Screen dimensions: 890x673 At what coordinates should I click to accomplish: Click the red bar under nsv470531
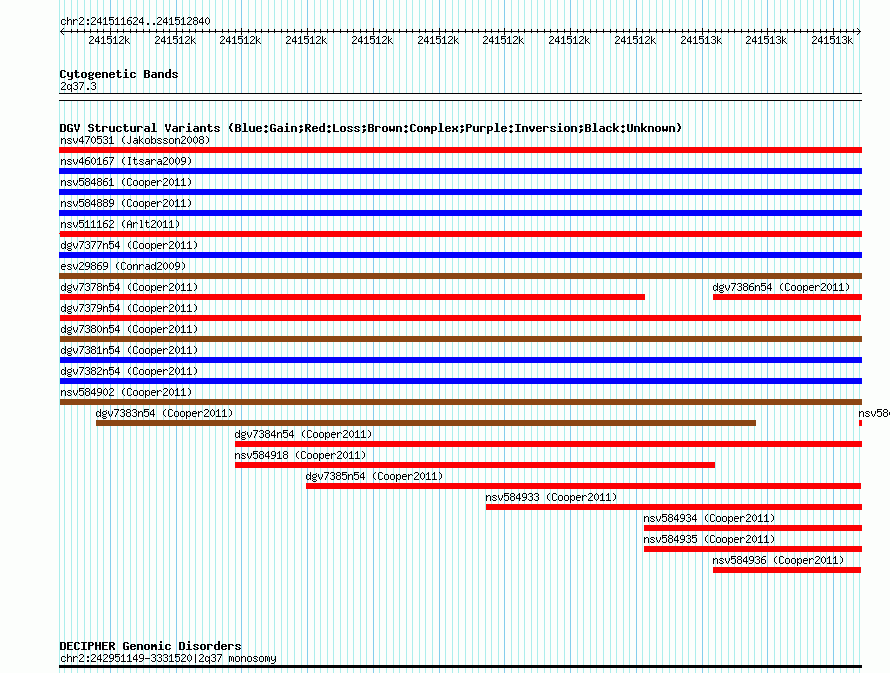point(460,150)
